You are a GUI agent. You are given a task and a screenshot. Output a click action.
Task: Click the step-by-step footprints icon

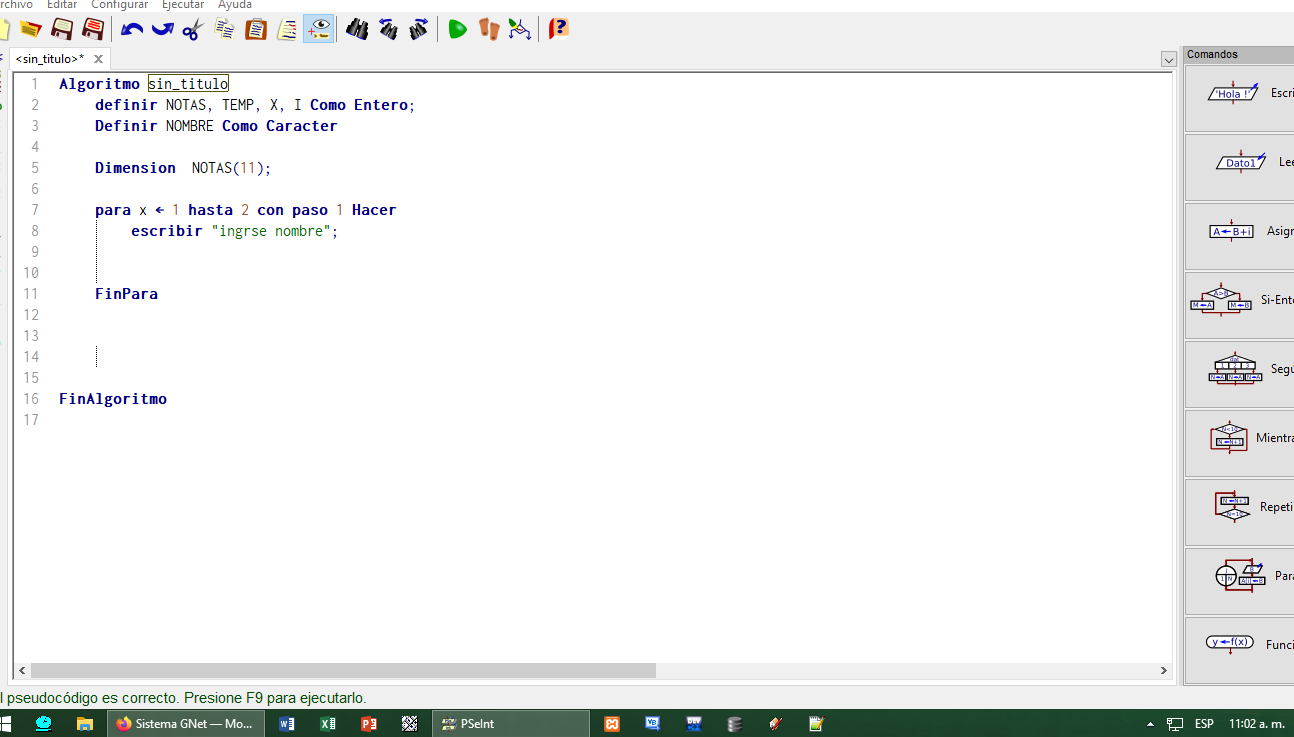pyautogui.click(x=488, y=29)
